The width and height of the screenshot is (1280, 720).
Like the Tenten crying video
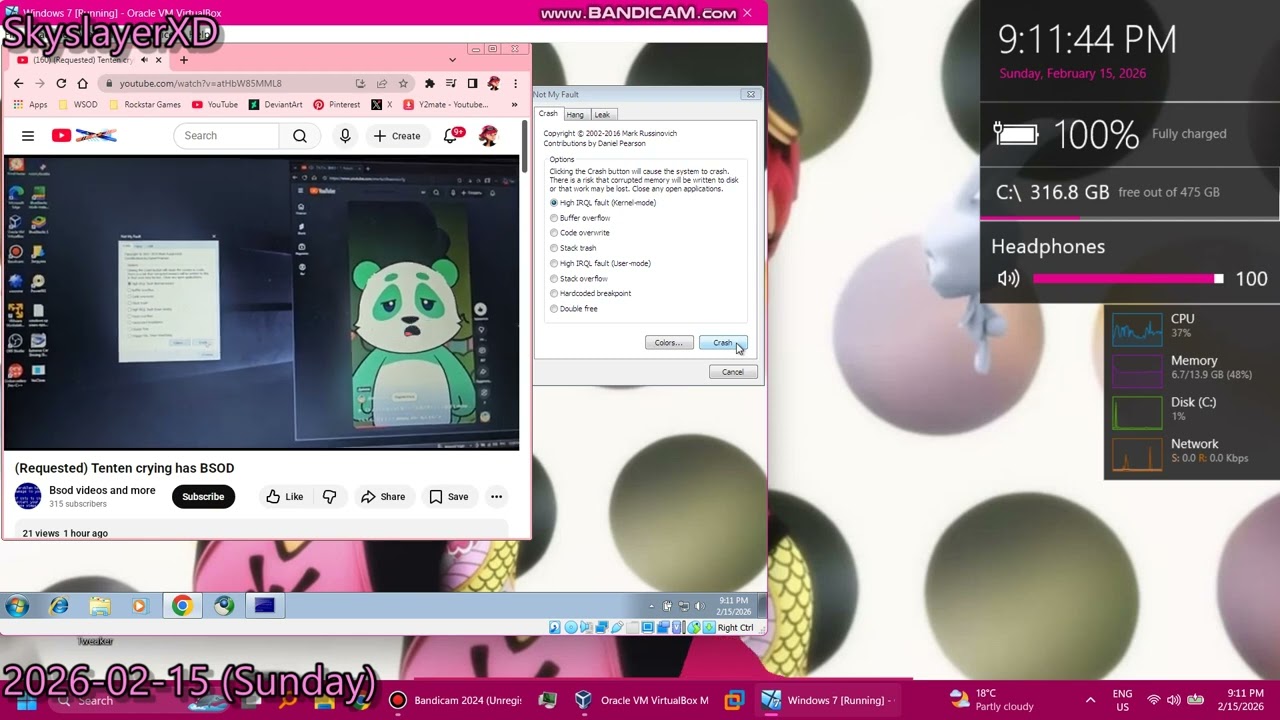pyautogui.click(x=284, y=497)
